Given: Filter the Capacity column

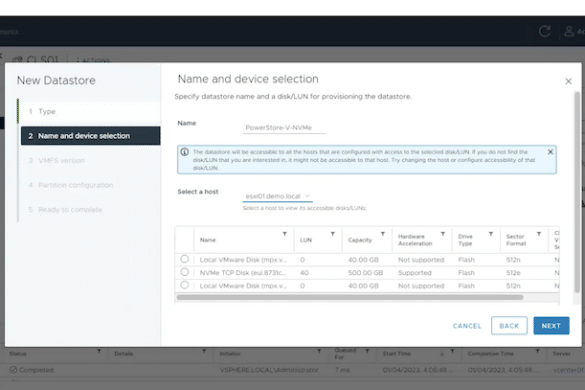Looking at the screenshot, I should coord(382,234).
